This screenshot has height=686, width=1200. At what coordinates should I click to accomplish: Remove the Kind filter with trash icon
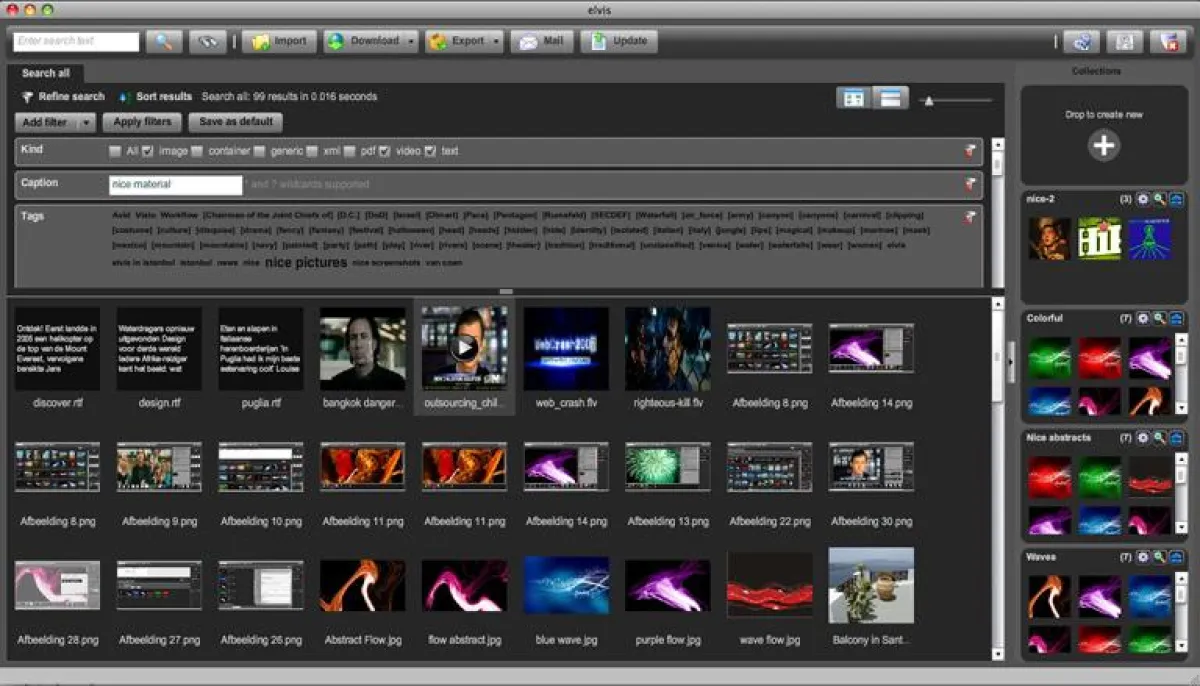969,151
